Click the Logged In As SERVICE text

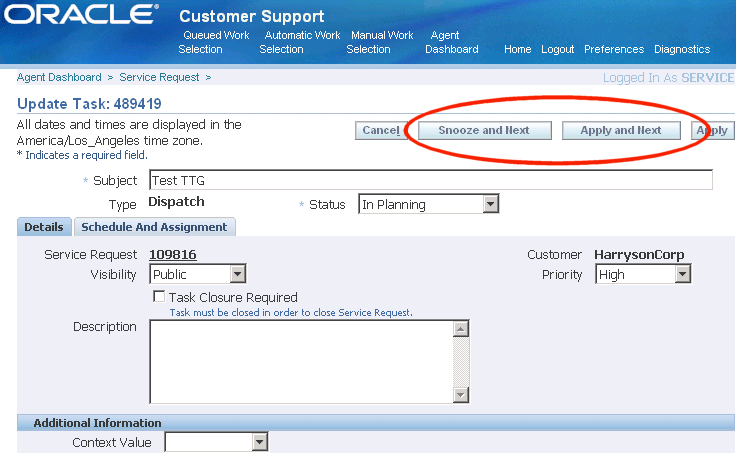click(x=668, y=78)
